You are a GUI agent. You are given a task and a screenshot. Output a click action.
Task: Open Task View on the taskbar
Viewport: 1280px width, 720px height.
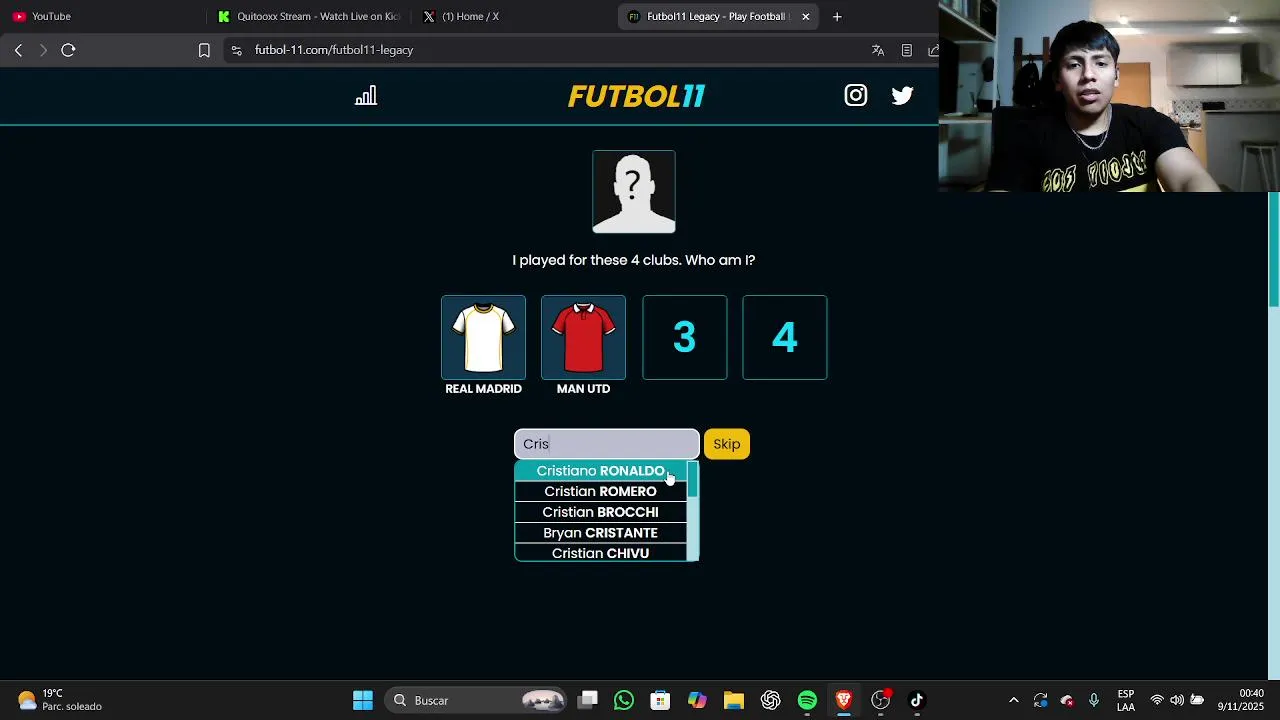point(588,700)
